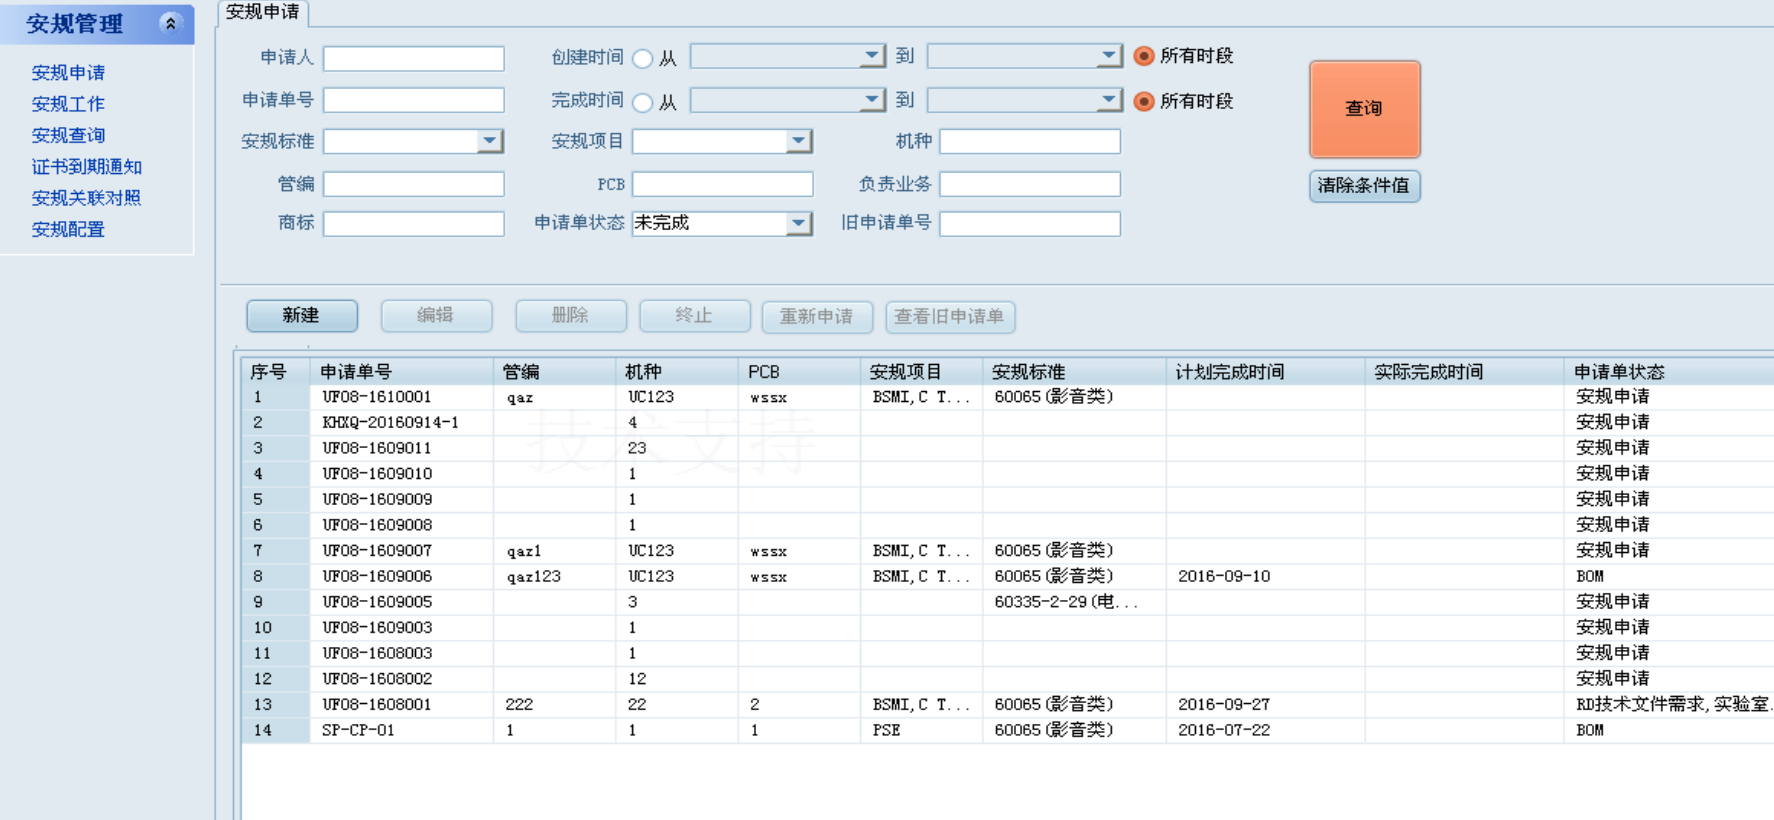Click the orange 查询 button
Screen dimensions: 1774x820
(1365, 109)
